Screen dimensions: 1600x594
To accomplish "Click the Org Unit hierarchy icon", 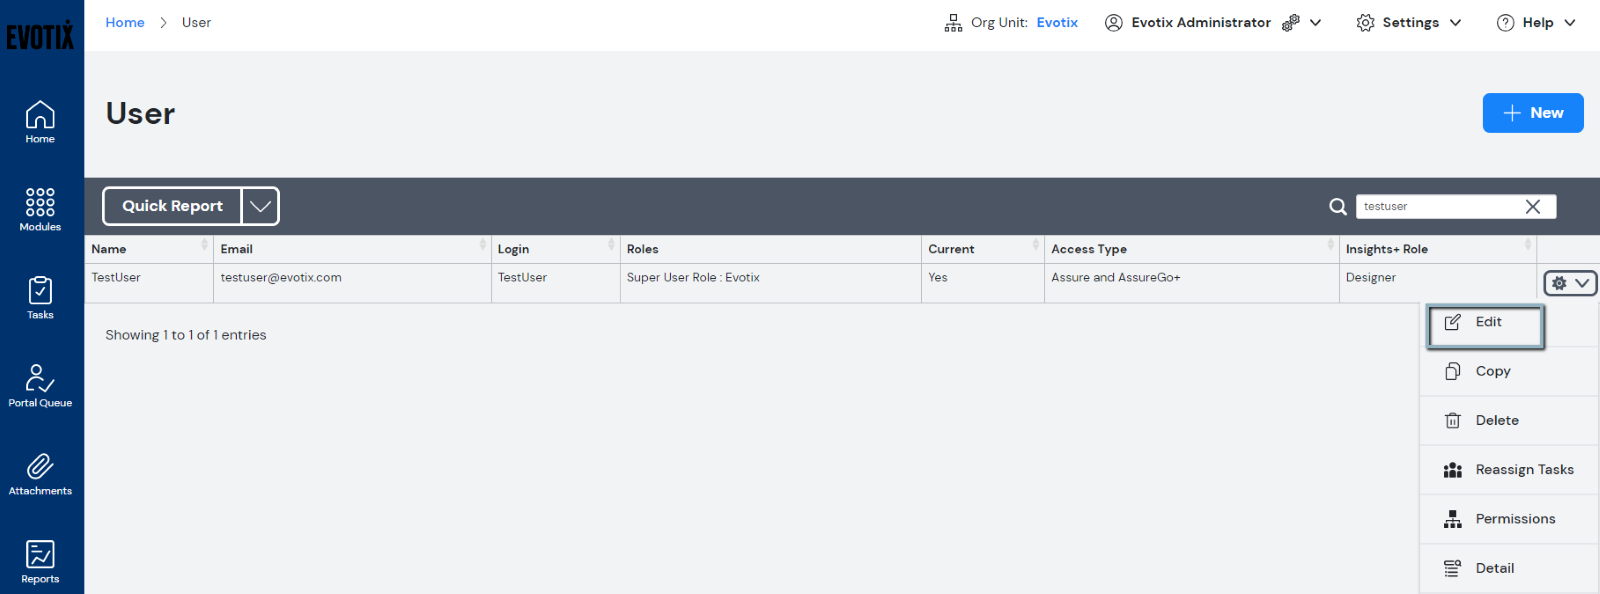I will (x=953, y=23).
